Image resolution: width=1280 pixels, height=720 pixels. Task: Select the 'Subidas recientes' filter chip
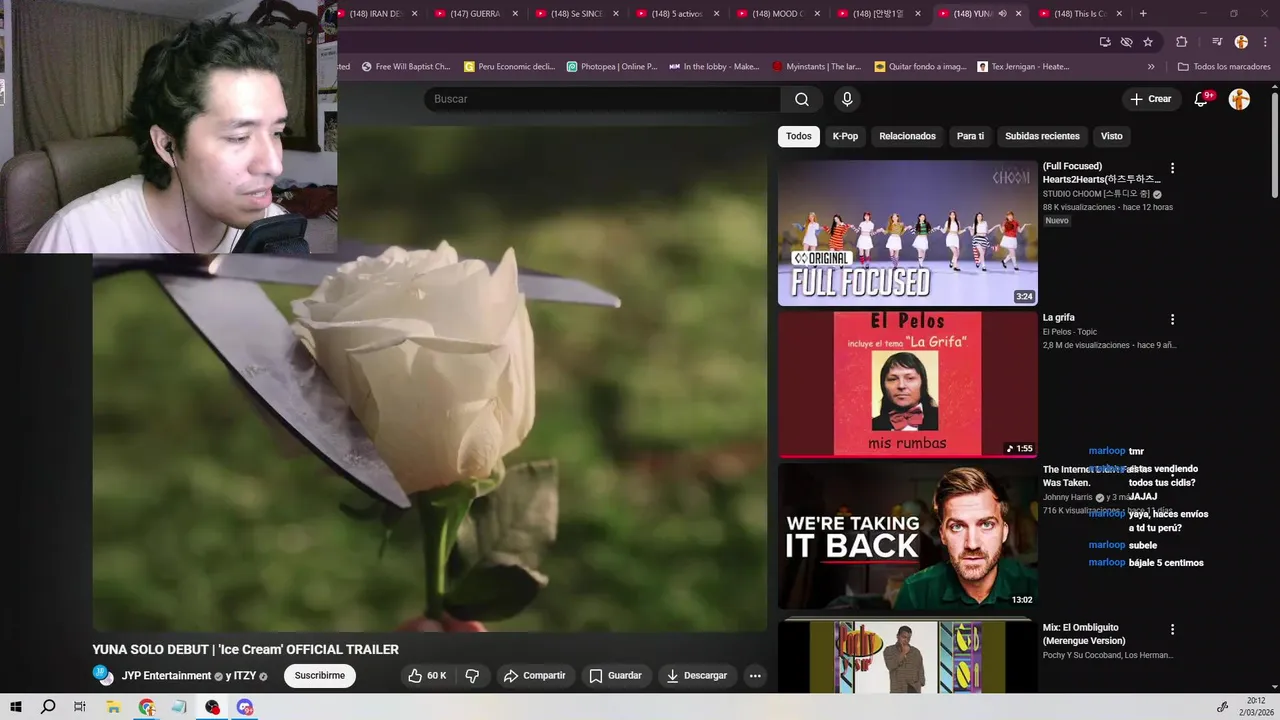pos(1042,136)
